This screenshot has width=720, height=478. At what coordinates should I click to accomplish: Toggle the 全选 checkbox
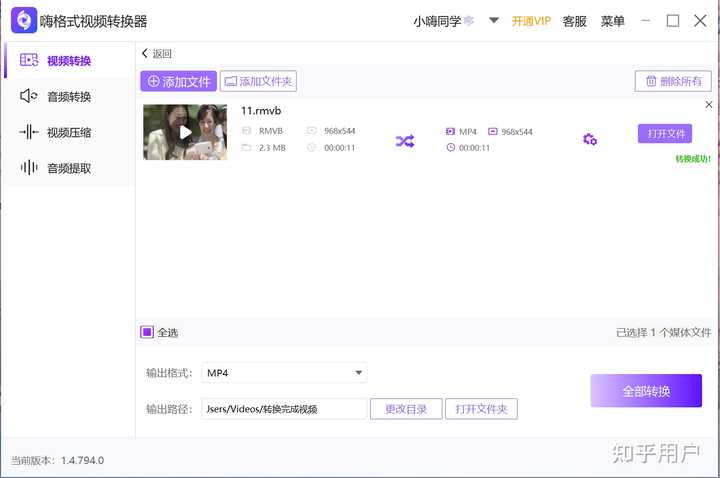147,332
